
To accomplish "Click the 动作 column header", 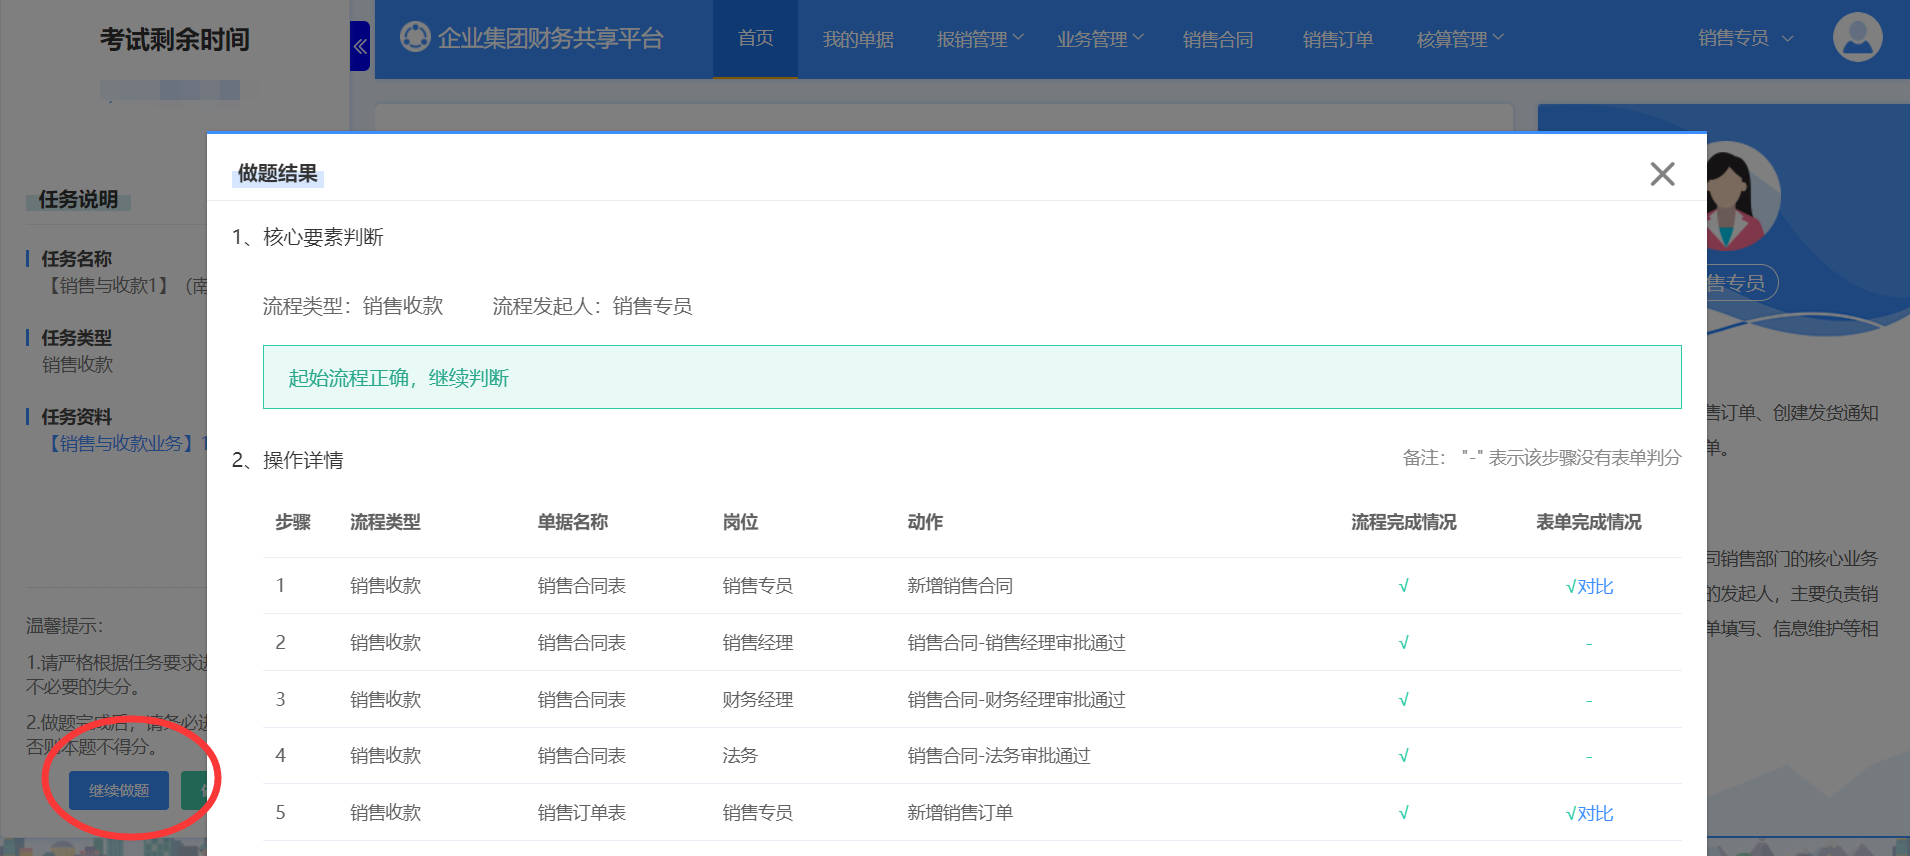I will pos(925,522).
